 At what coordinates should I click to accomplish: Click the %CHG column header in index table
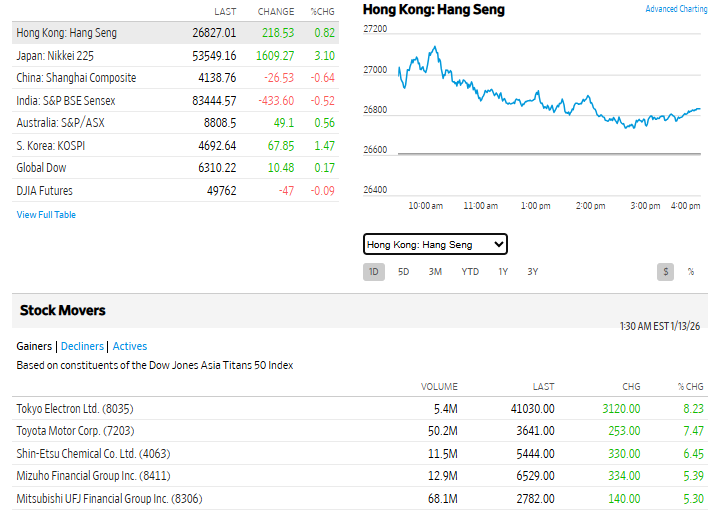pos(322,12)
